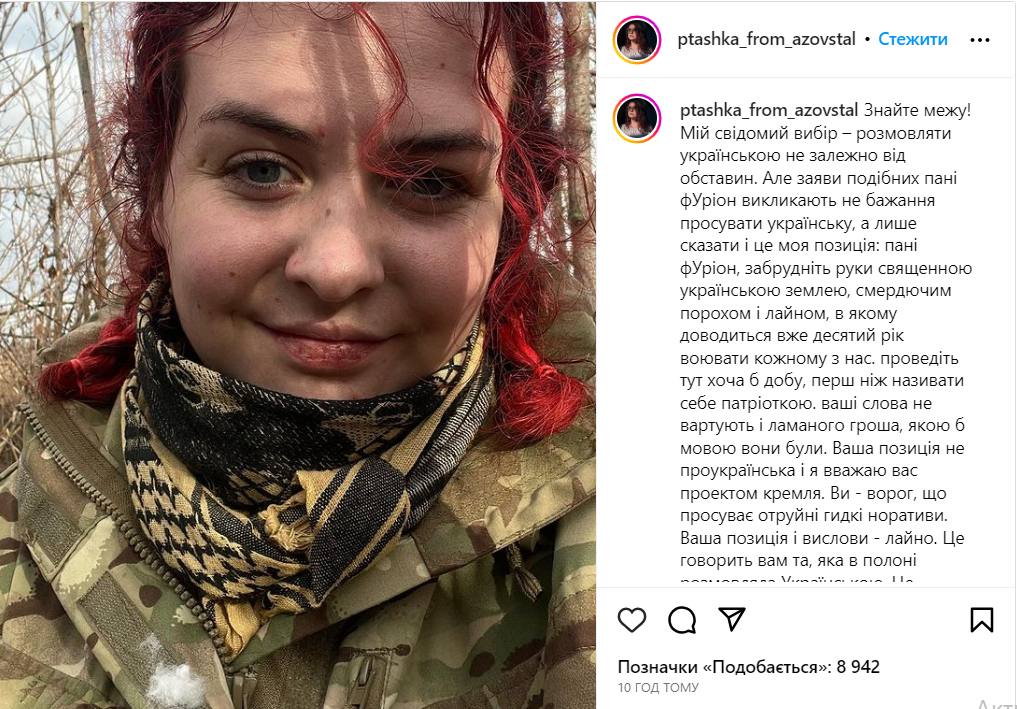
Task: Click the 10 ГОД ТОМУ timestamp
Action: click(658, 688)
